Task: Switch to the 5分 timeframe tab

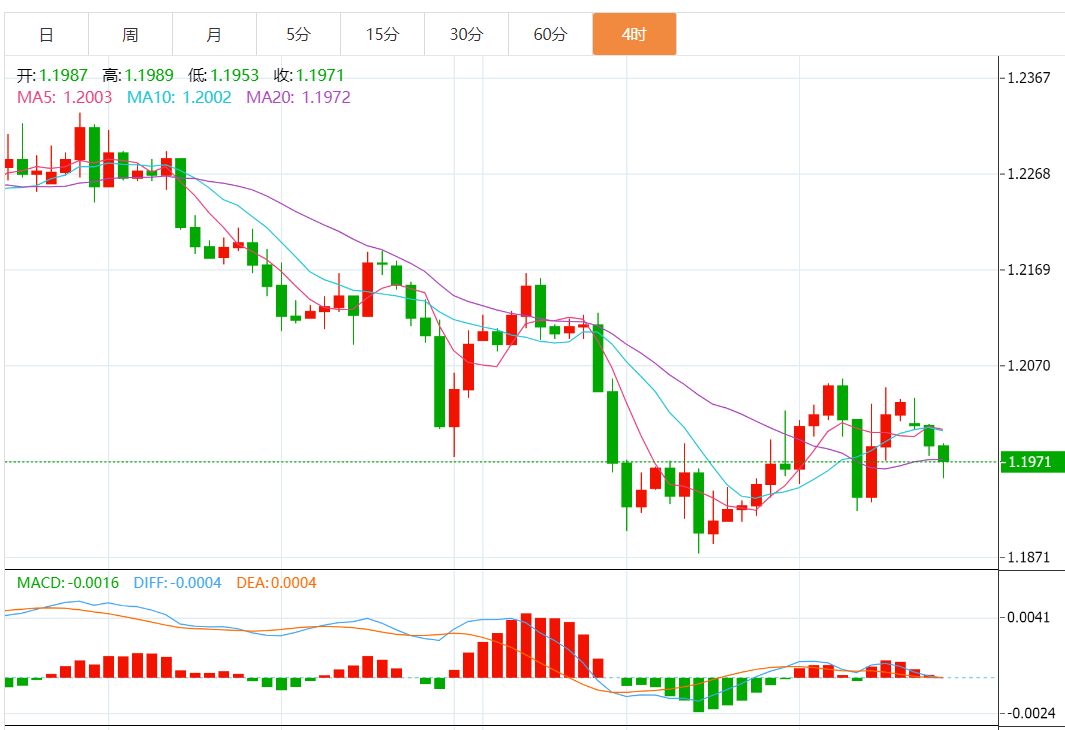Action: [298, 34]
